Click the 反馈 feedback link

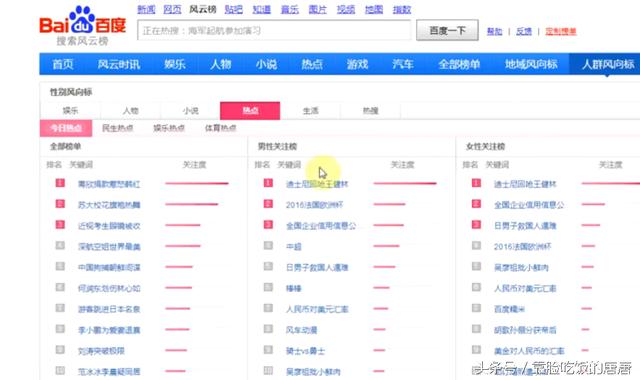(524, 31)
